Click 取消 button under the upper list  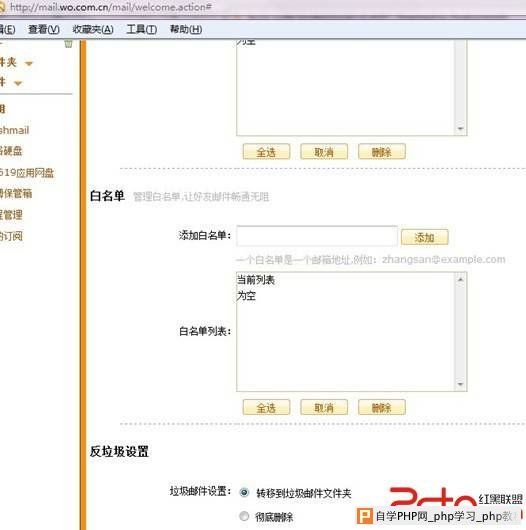pyautogui.click(x=324, y=152)
